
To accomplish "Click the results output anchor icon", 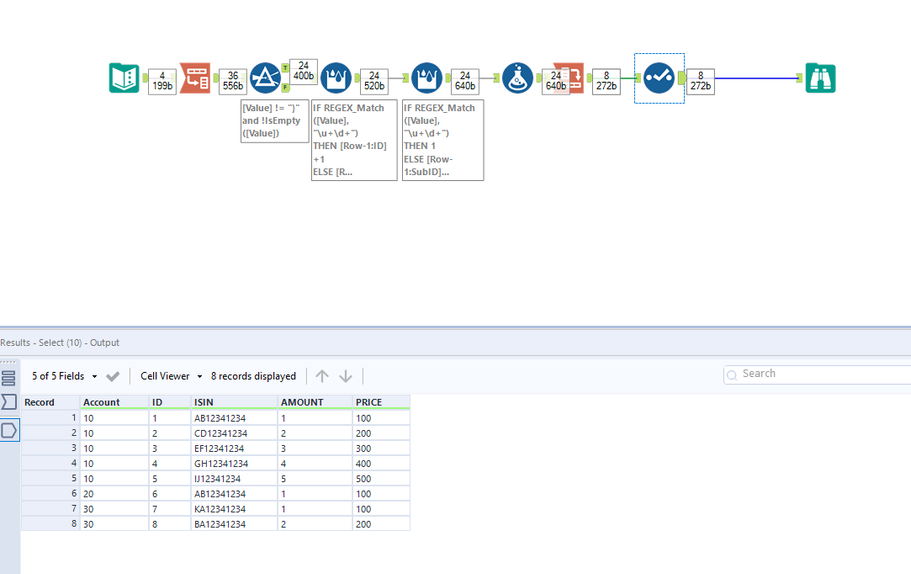I will [9, 430].
